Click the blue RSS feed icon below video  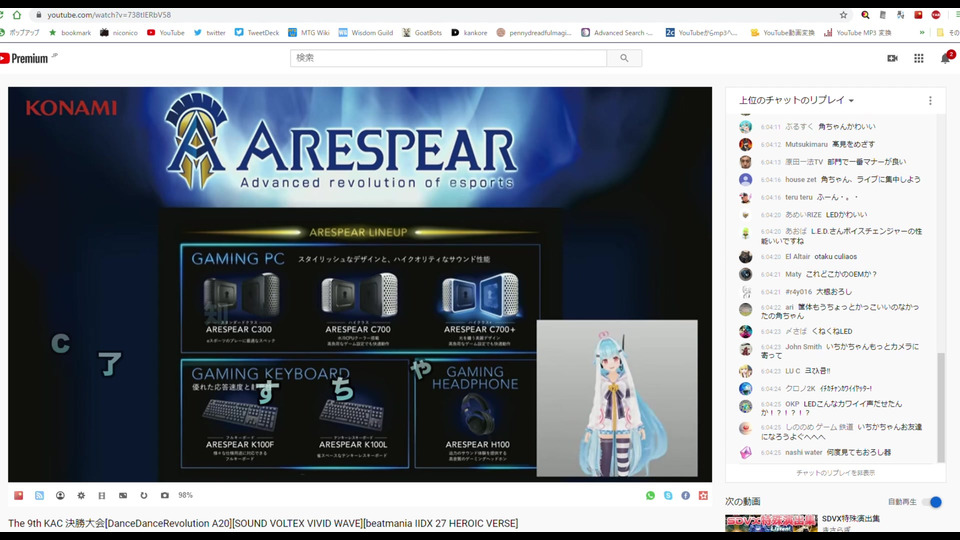(39, 495)
